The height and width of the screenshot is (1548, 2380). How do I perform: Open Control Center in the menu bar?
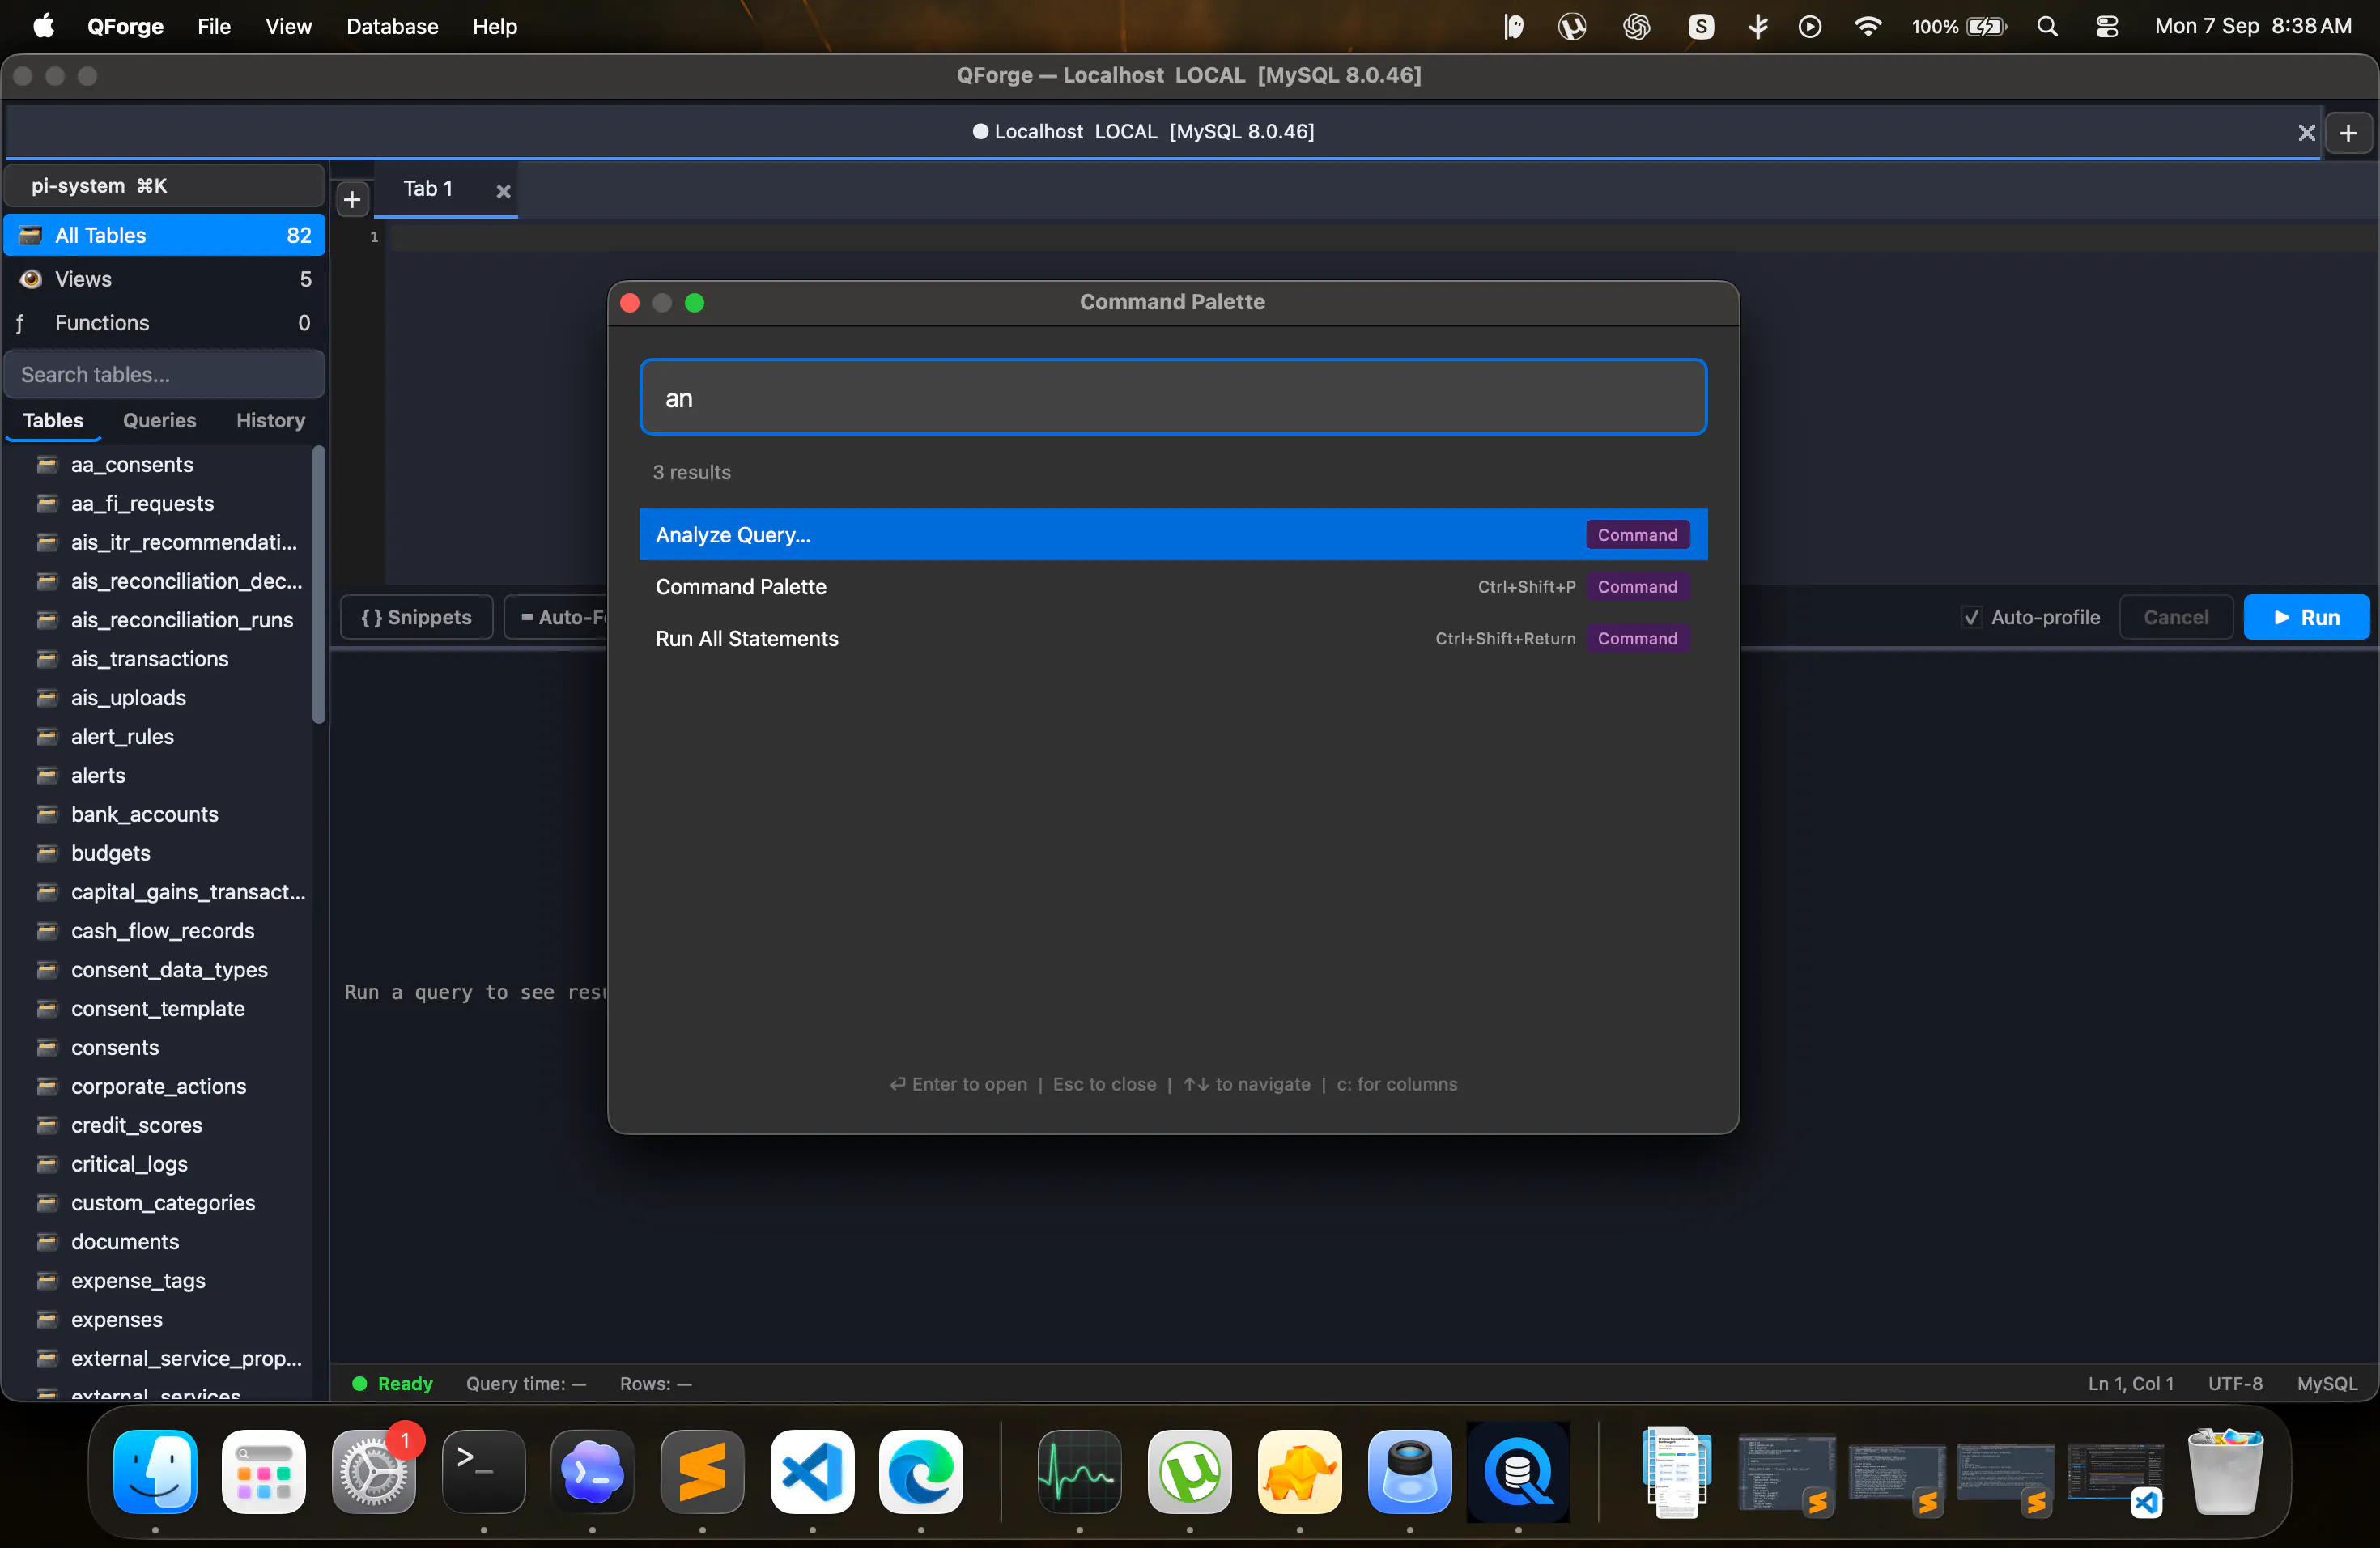(2106, 27)
